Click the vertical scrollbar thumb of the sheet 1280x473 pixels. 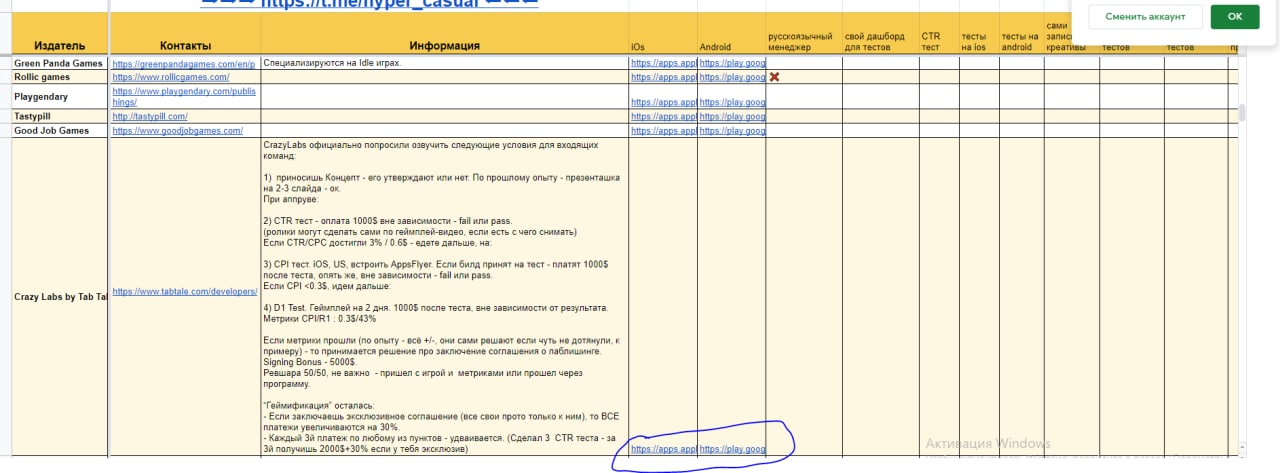[1243, 112]
